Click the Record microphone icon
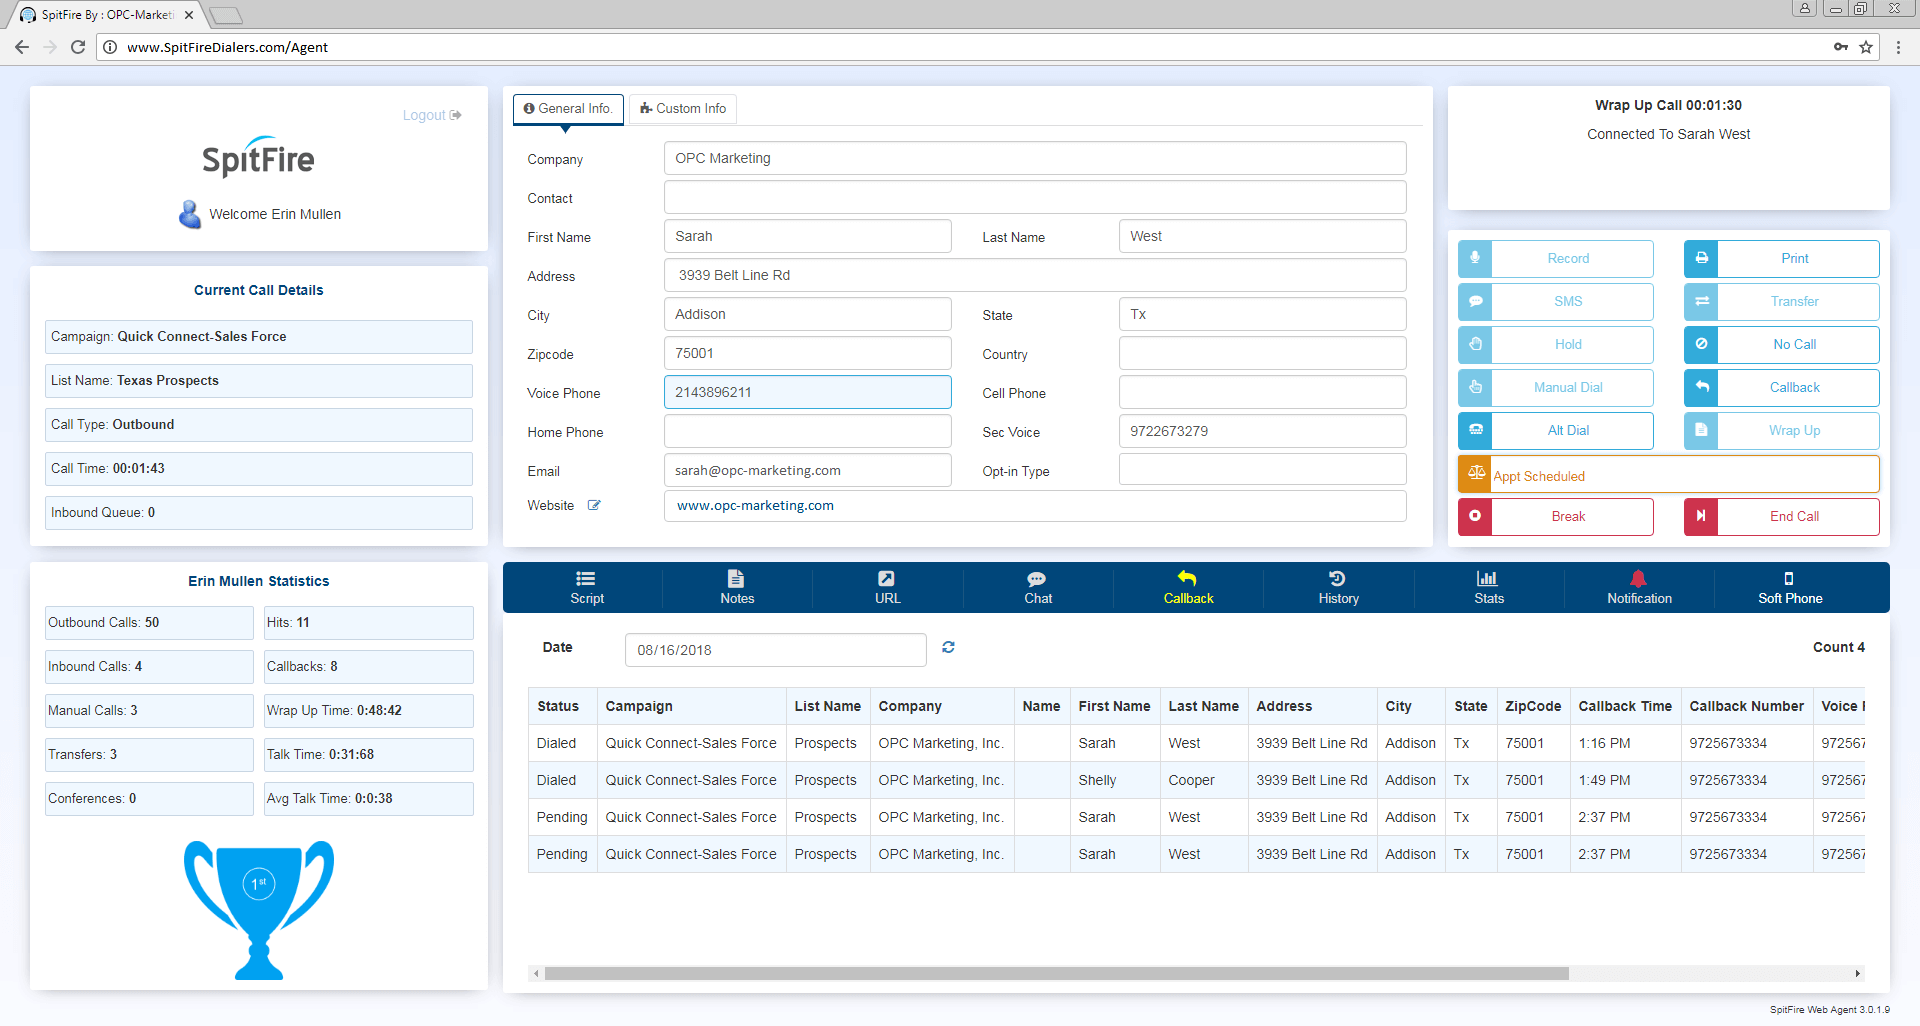1920x1026 pixels. [x=1475, y=258]
